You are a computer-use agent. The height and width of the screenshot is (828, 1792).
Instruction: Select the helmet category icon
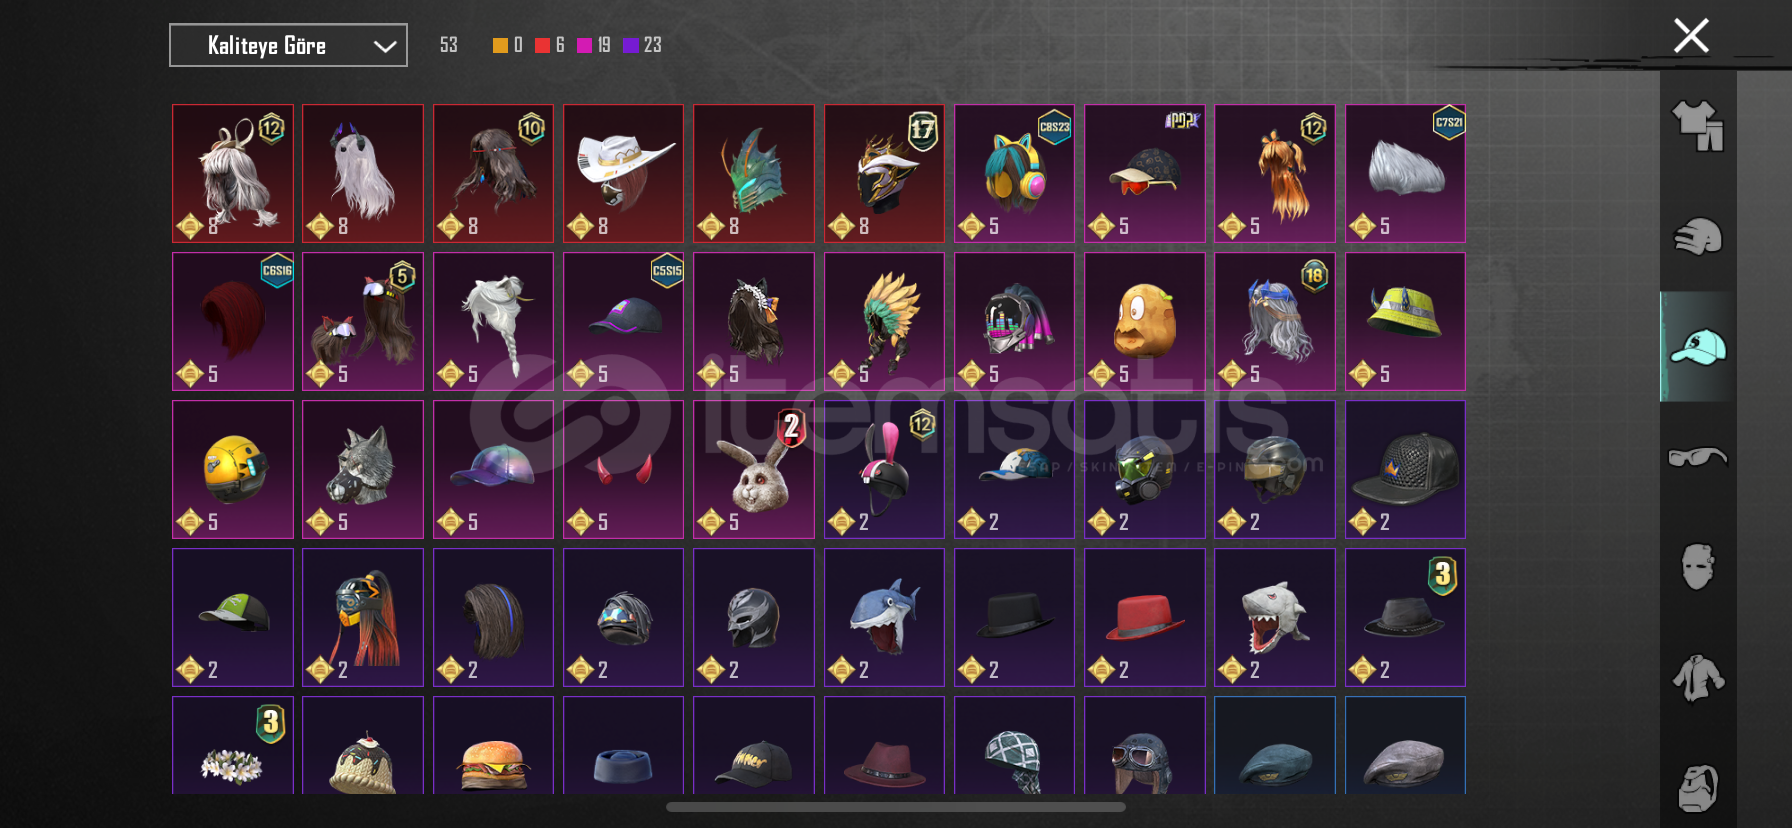pos(1698,237)
